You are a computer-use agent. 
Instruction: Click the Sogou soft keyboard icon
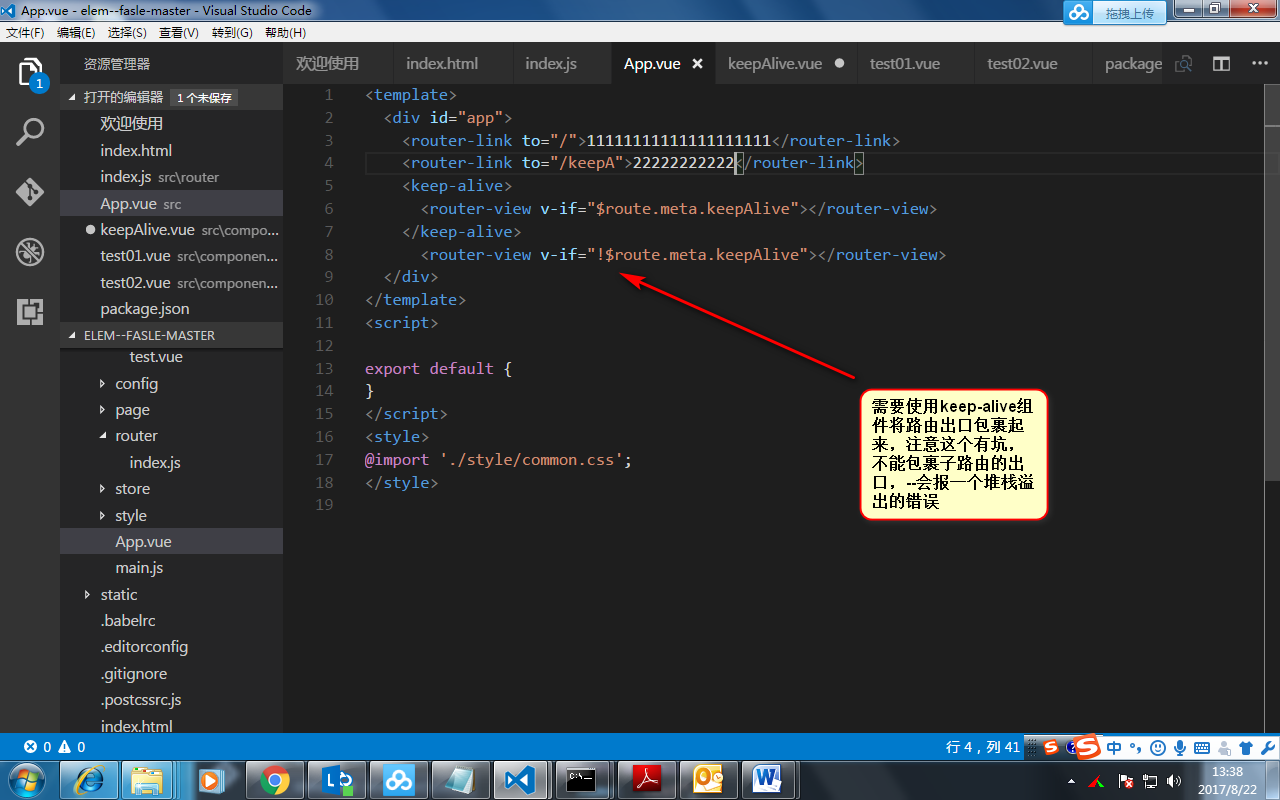[1201, 747]
